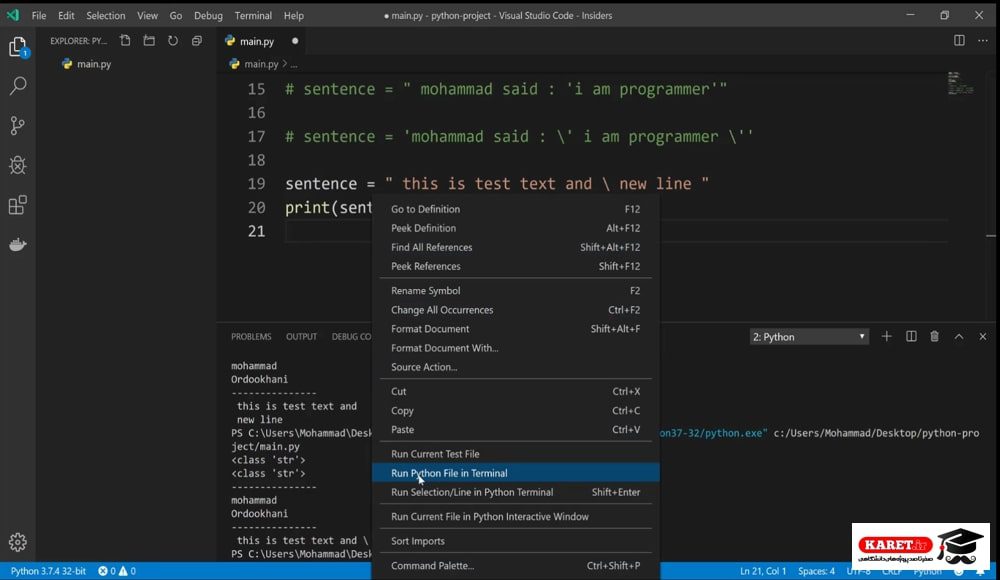
Task: Switch to the PROBLEMS panel tab
Action: click(251, 336)
